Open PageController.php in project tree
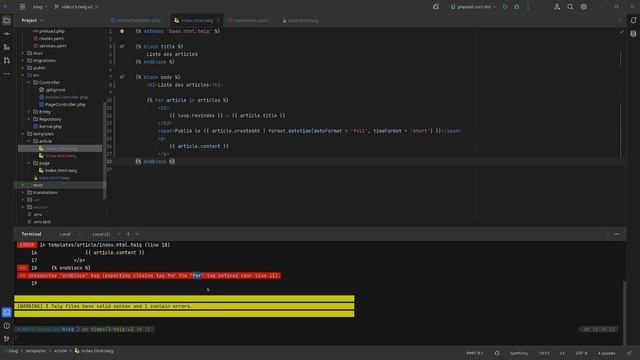 click(x=62, y=104)
